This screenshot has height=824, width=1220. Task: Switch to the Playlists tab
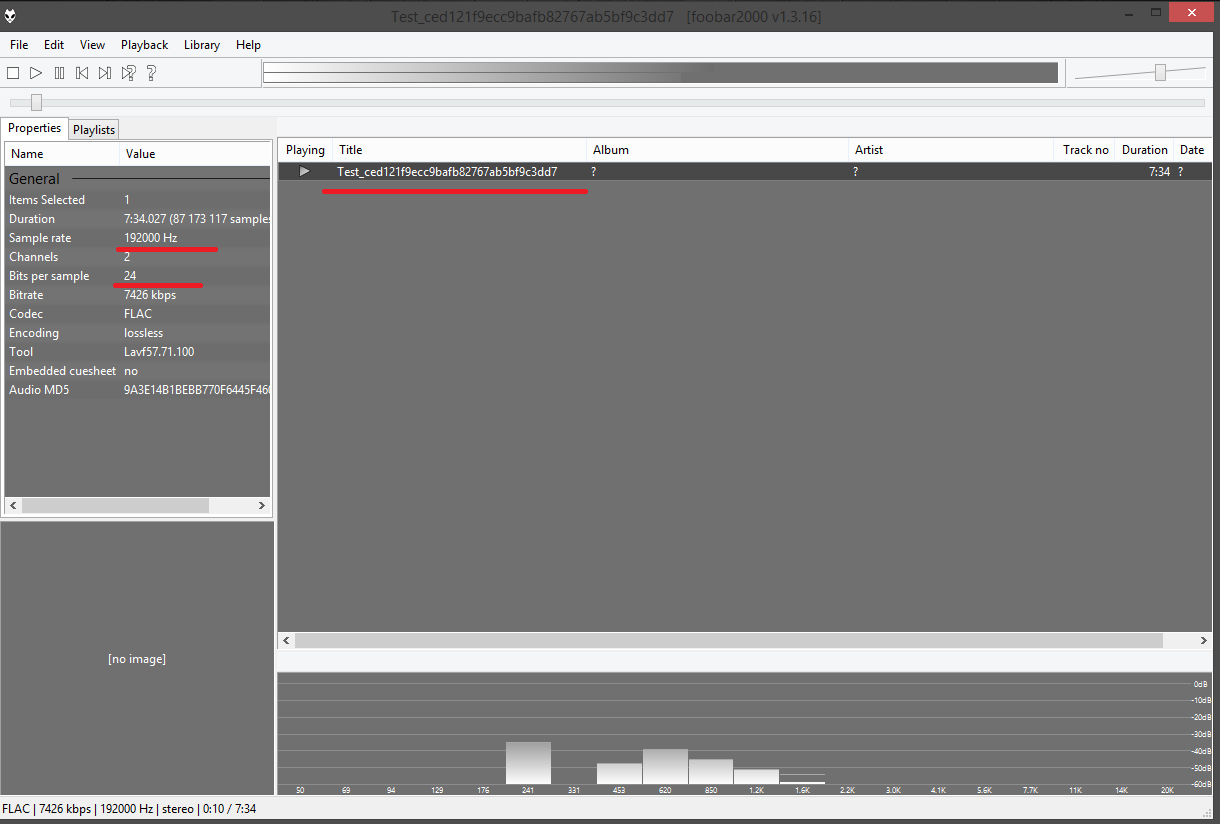(94, 130)
